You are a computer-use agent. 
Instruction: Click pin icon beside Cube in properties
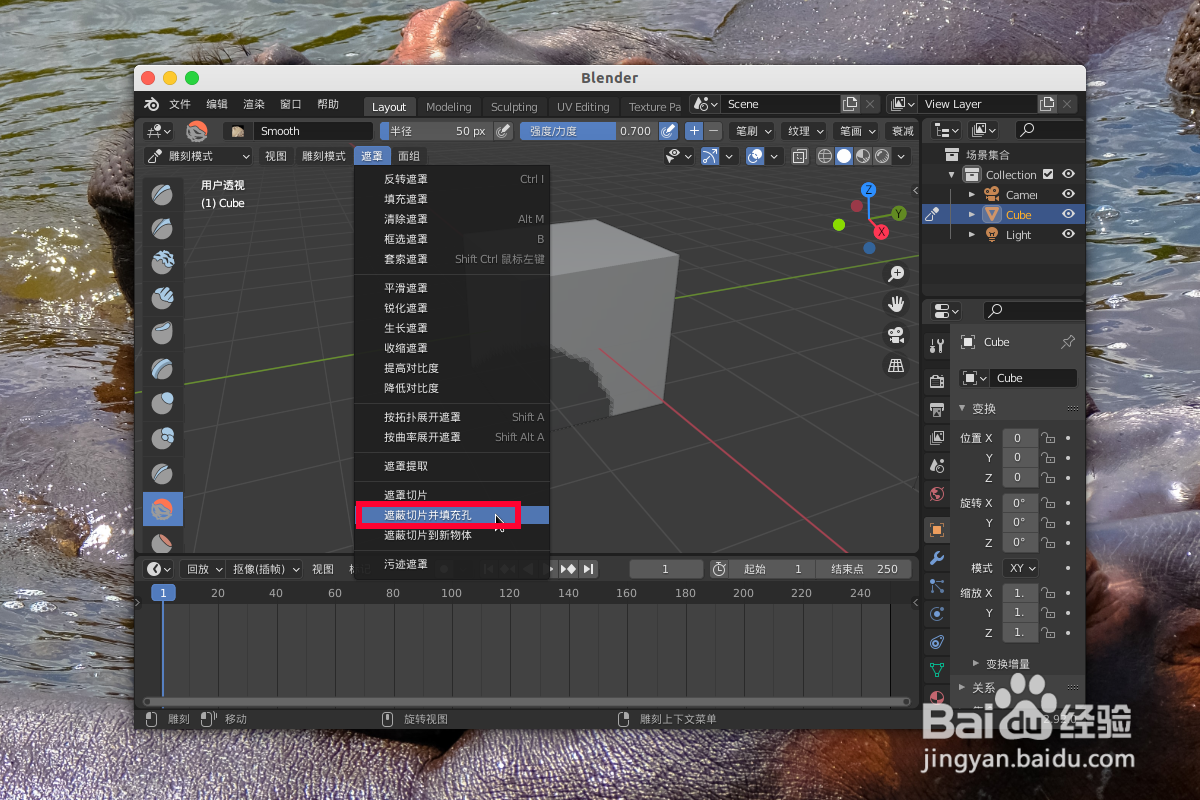pos(1067,342)
